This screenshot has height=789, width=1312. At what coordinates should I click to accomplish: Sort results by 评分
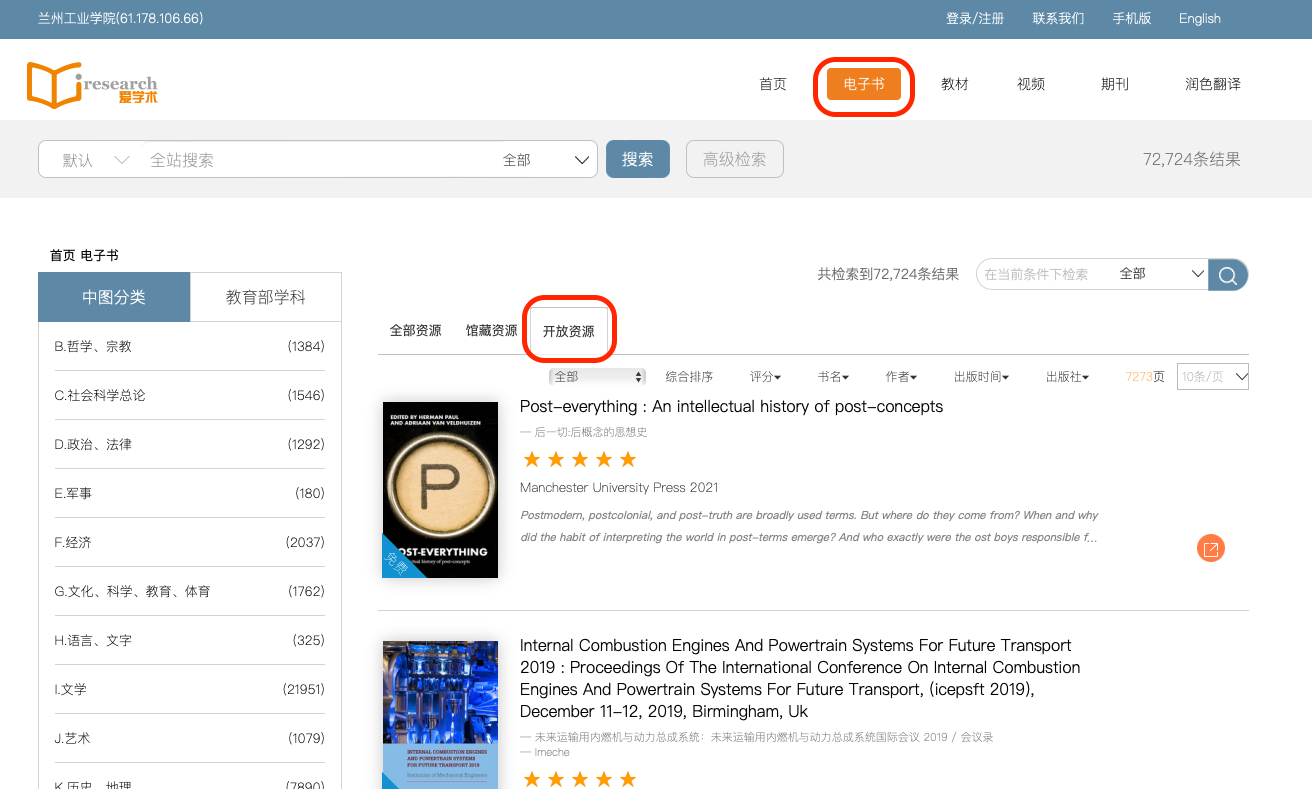point(765,377)
